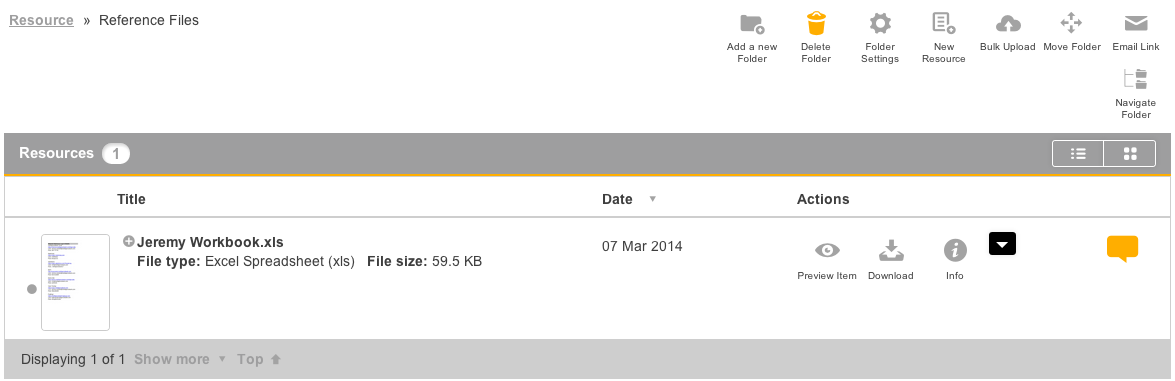Go to the Resource breadcrumb link
This screenshot has height=381, width=1175.
coord(41,20)
